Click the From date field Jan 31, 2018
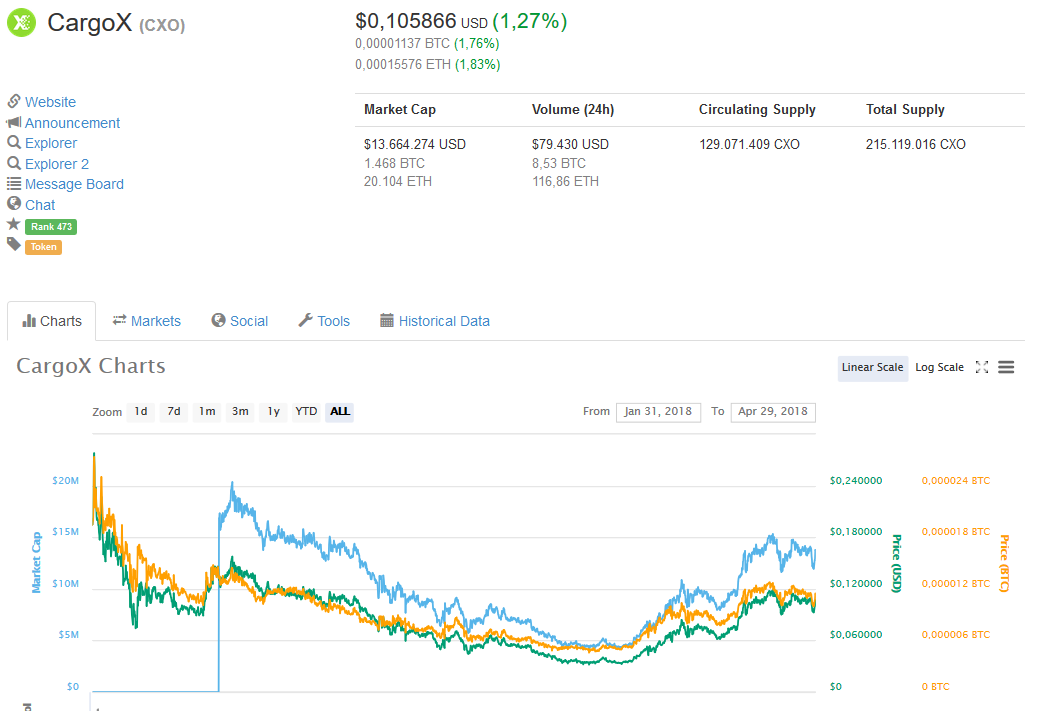Screen dimensions: 1040x711 (x=658, y=412)
